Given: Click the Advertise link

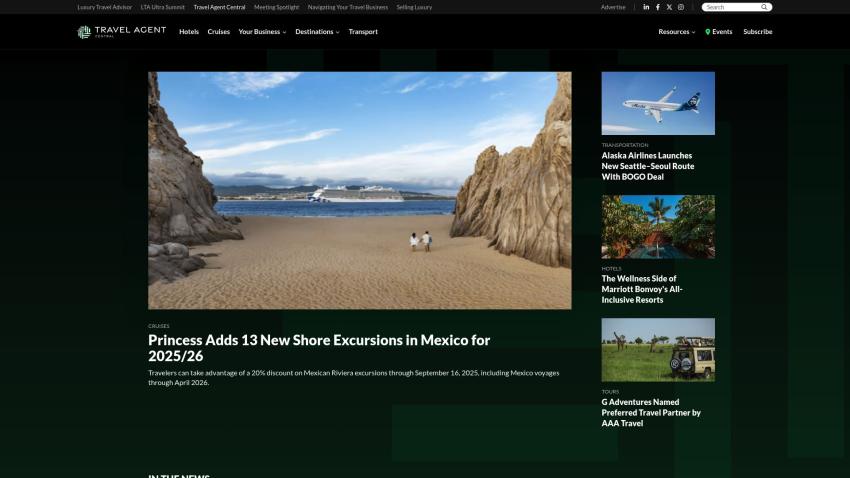Looking at the screenshot, I should tap(613, 7).
